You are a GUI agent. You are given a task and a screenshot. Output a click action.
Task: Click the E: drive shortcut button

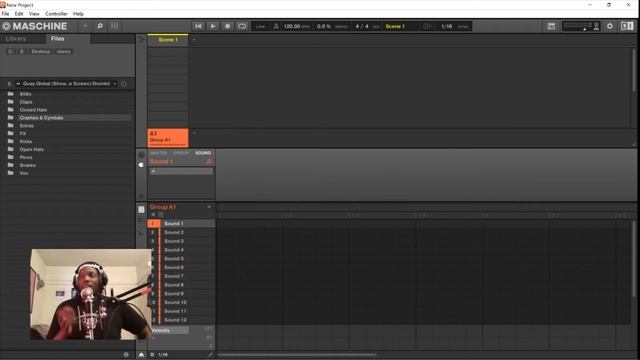22,51
